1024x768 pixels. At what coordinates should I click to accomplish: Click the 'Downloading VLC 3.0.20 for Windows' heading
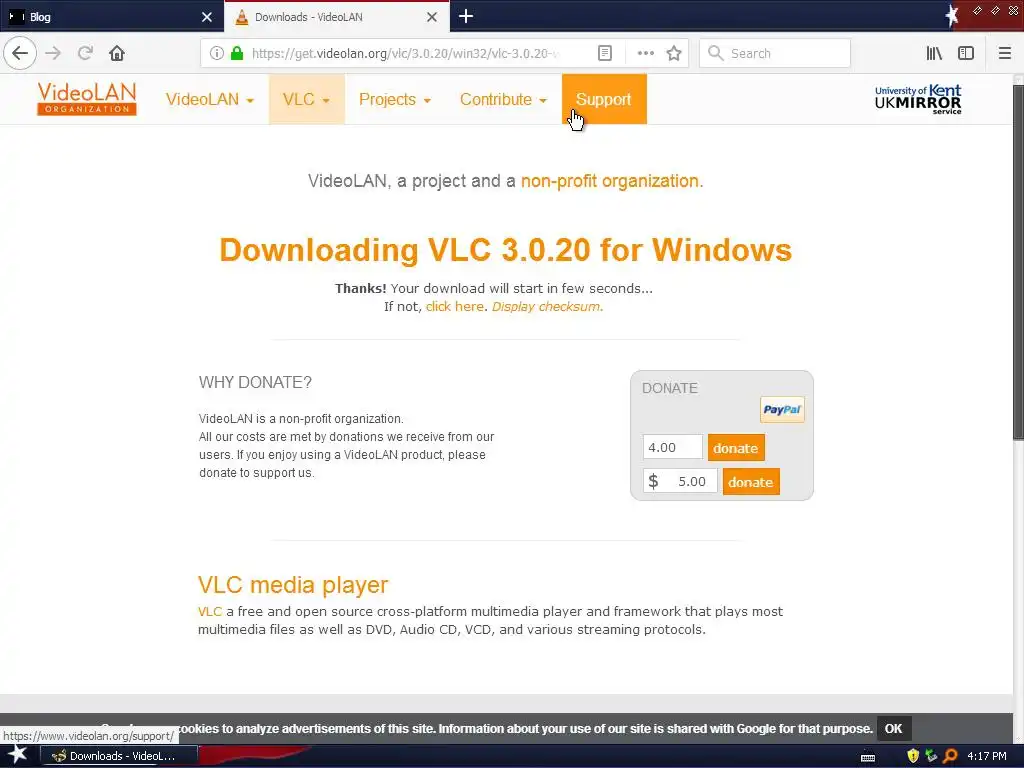point(505,249)
